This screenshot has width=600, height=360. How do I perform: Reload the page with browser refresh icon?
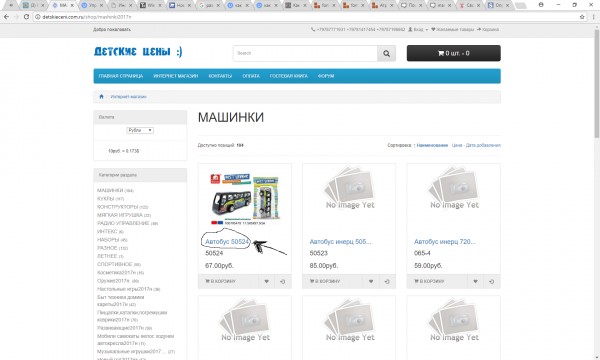[x=26, y=17]
